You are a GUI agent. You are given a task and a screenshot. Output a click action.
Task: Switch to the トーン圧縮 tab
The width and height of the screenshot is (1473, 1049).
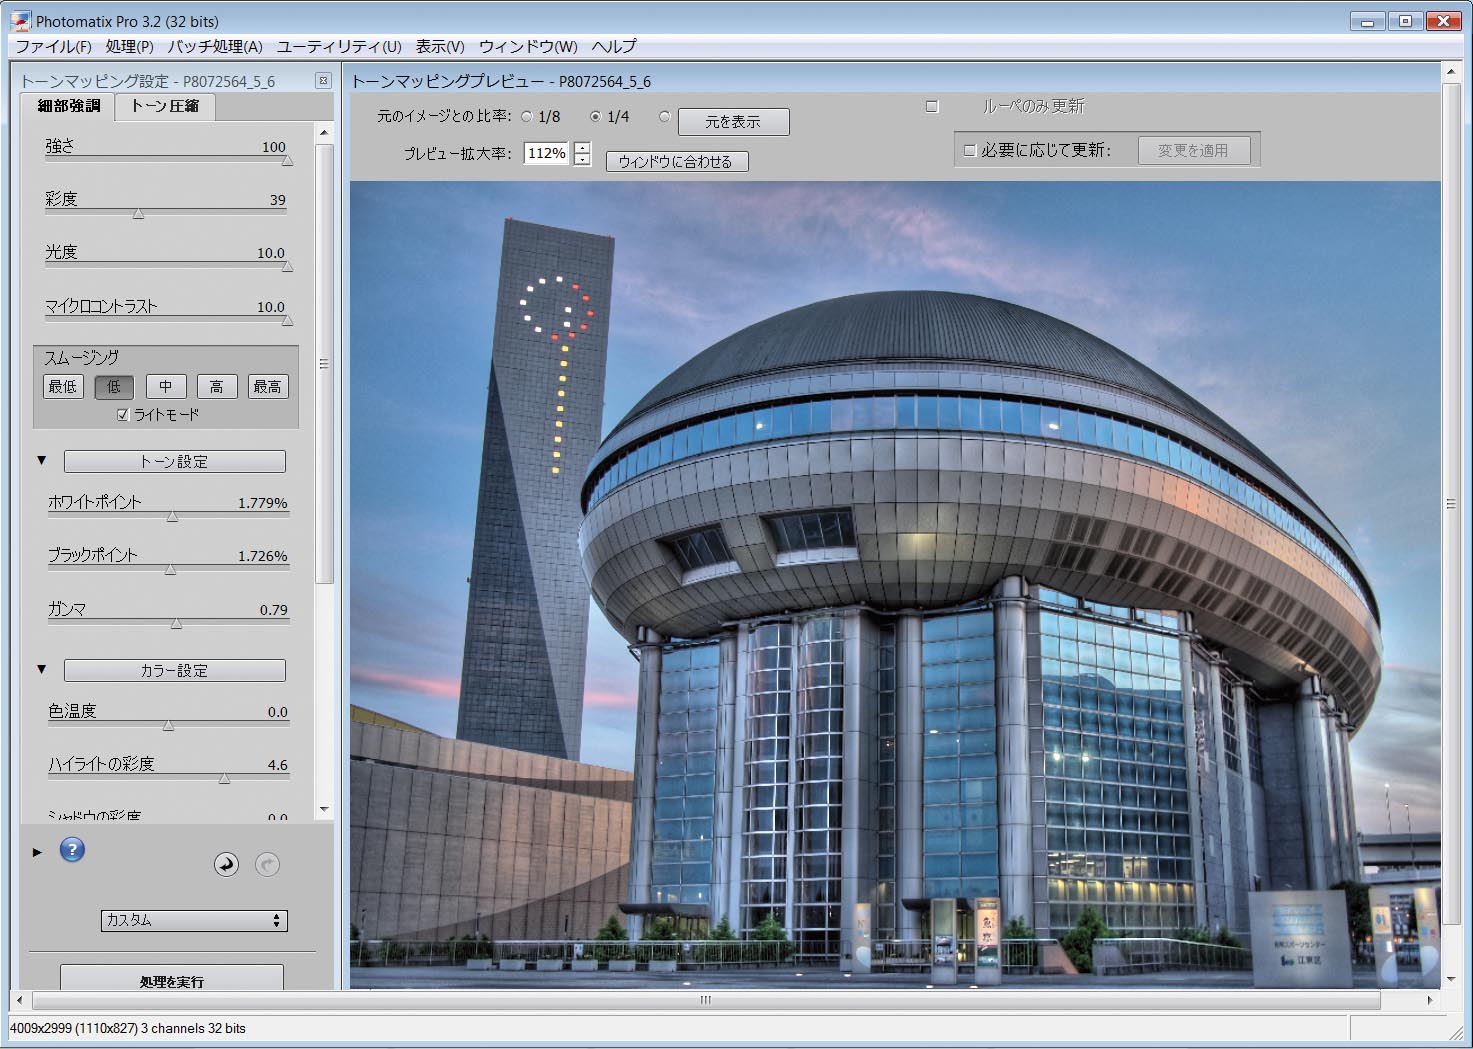click(x=165, y=106)
